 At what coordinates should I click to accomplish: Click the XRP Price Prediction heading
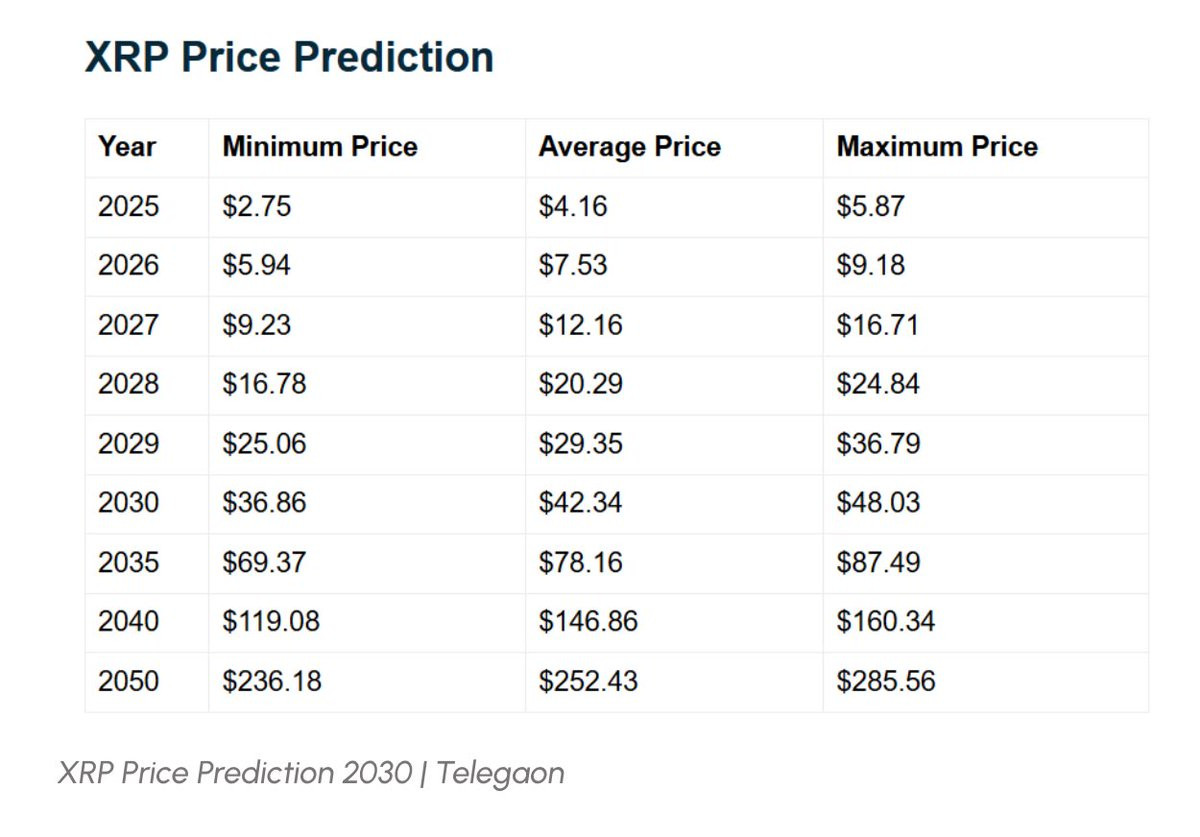pyautogui.click(x=289, y=57)
